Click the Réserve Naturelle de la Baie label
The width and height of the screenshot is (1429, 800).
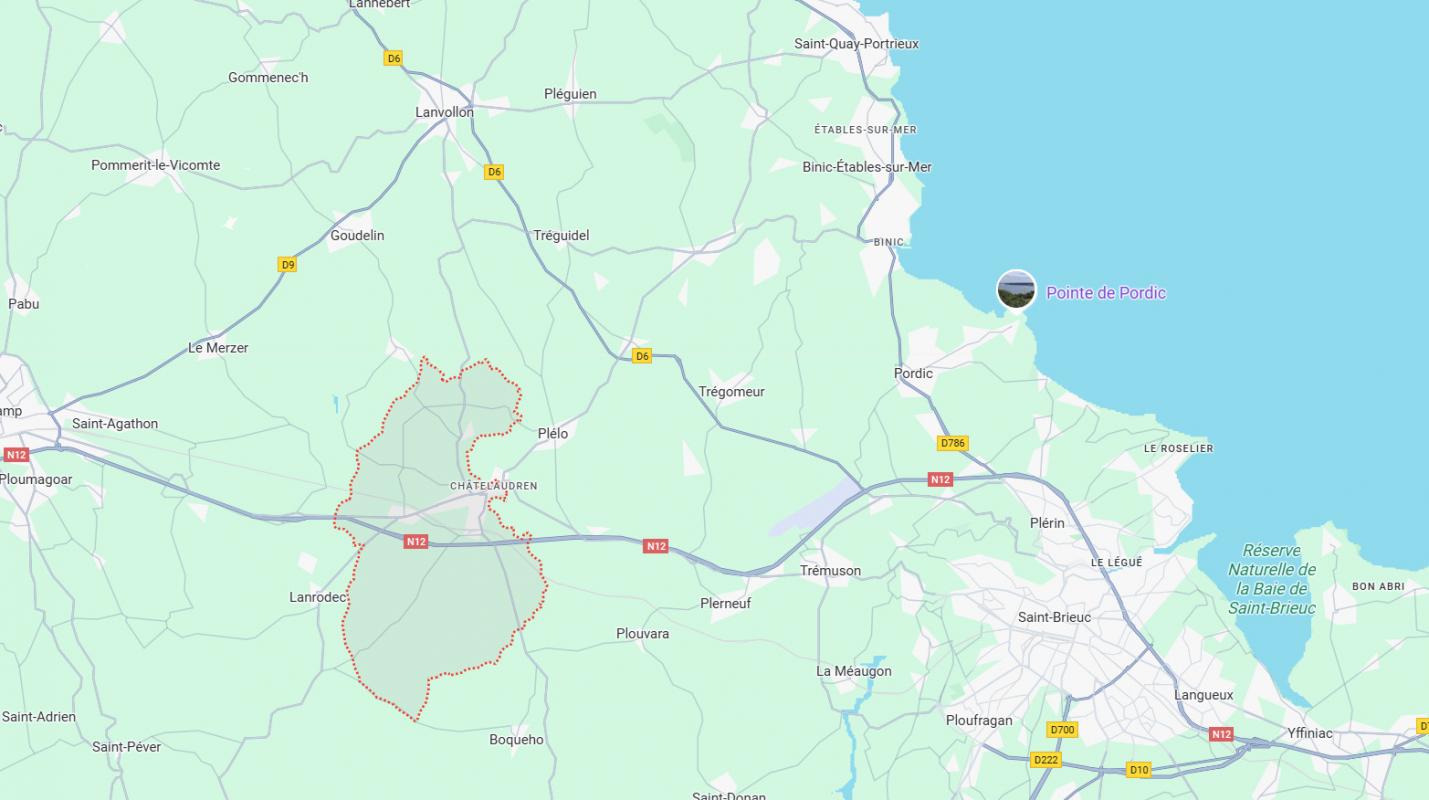(x=1272, y=579)
